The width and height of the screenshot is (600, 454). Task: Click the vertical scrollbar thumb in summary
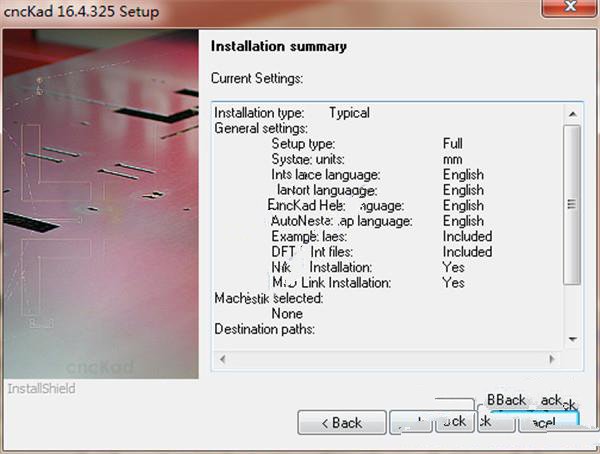click(x=572, y=204)
